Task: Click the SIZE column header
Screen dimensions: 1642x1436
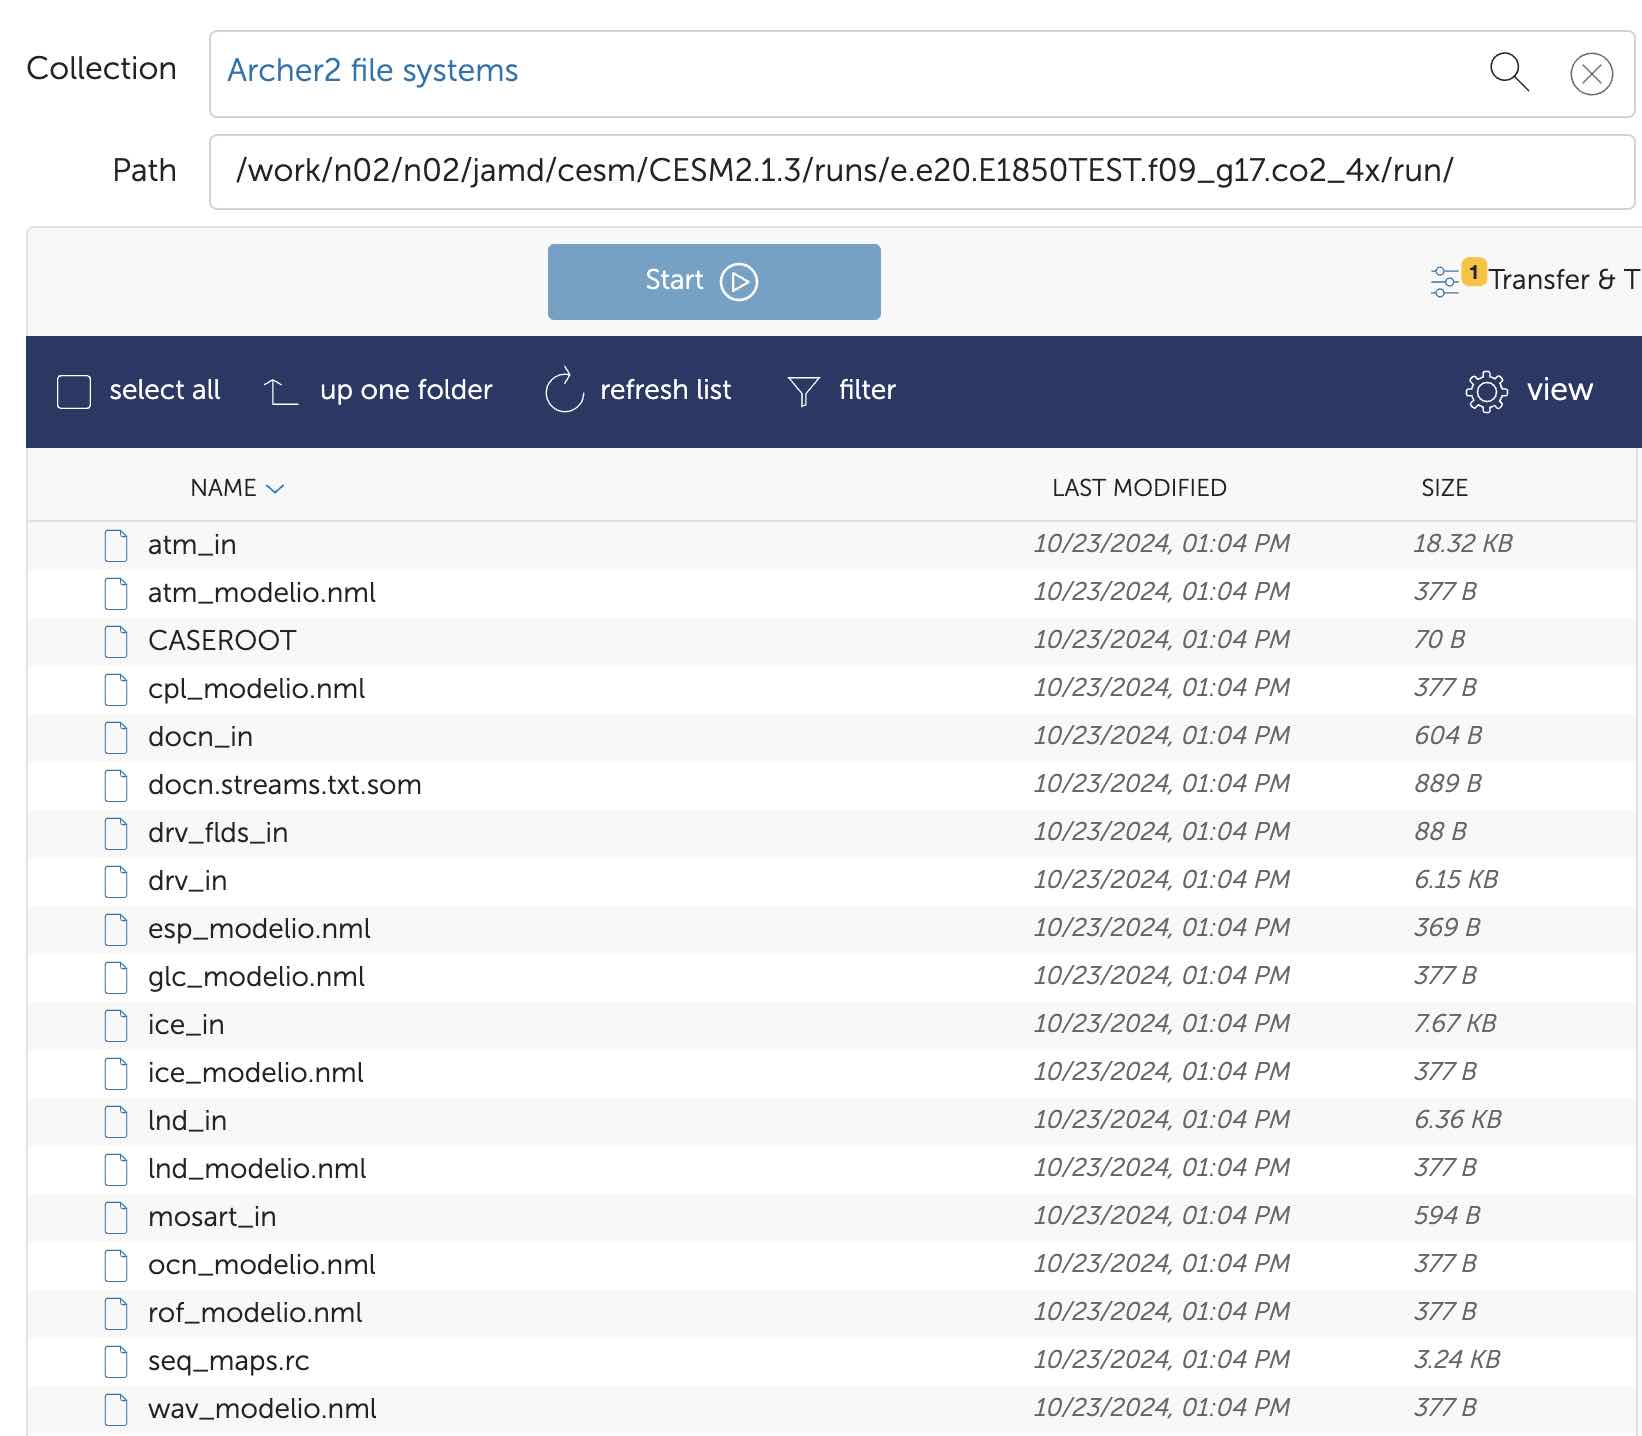Action: [x=1444, y=488]
